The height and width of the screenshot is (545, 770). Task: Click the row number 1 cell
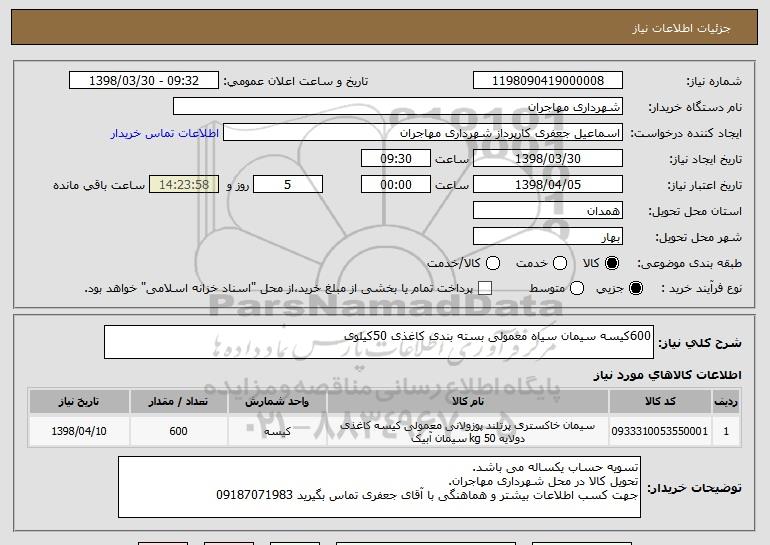(726, 431)
